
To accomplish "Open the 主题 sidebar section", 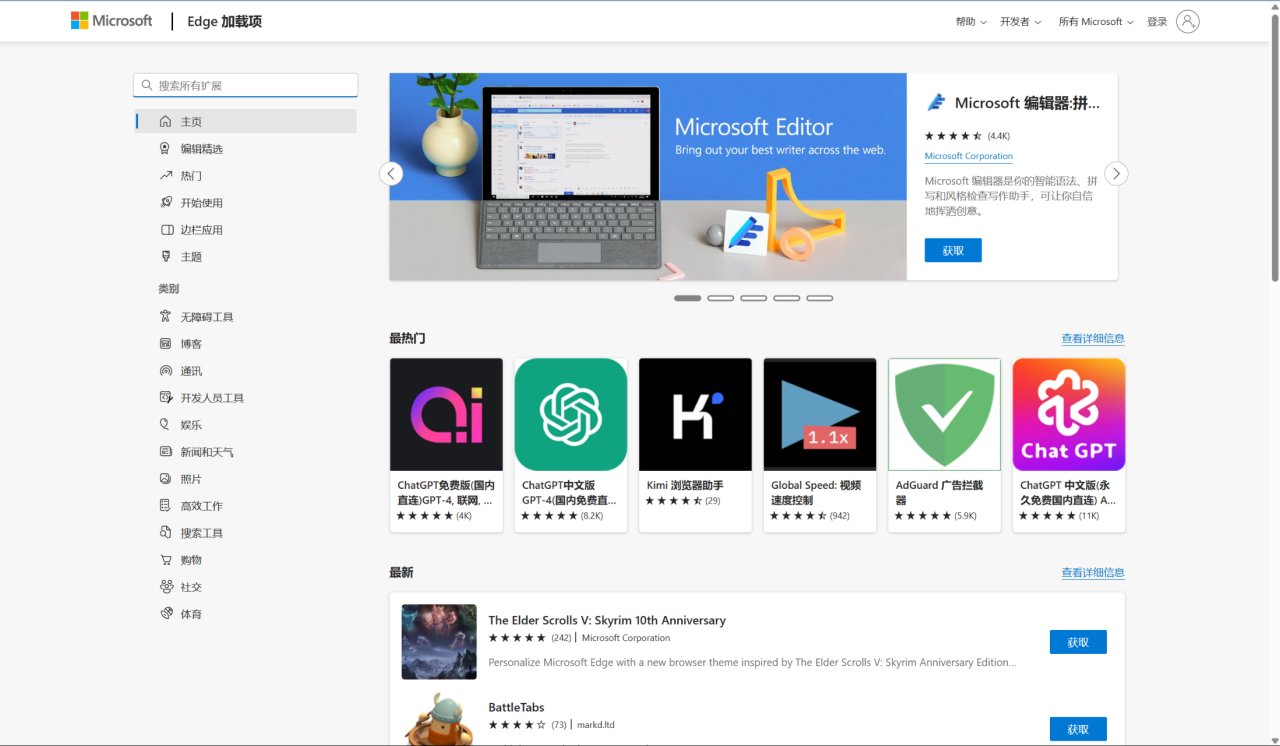I will (x=246, y=256).
